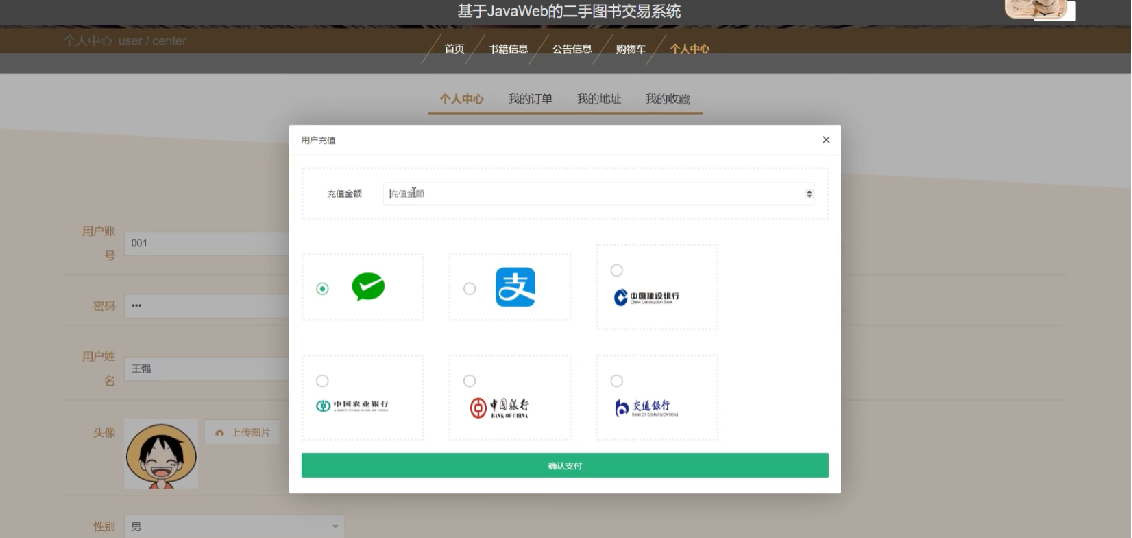Image resolution: width=1132 pixels, height=538 pixels.
Task: Open the 性别 dropdown
Action: point(234,526)
